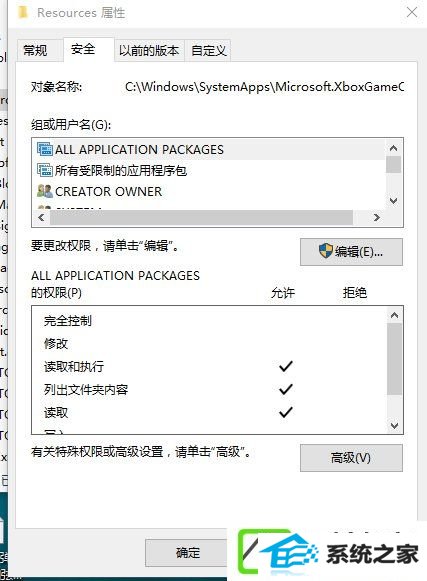Image resolution: width=427 pixels, height=581 pixels.
Task: Click the permissions list scroll down arrow
Action: click(x=394, y=425)
